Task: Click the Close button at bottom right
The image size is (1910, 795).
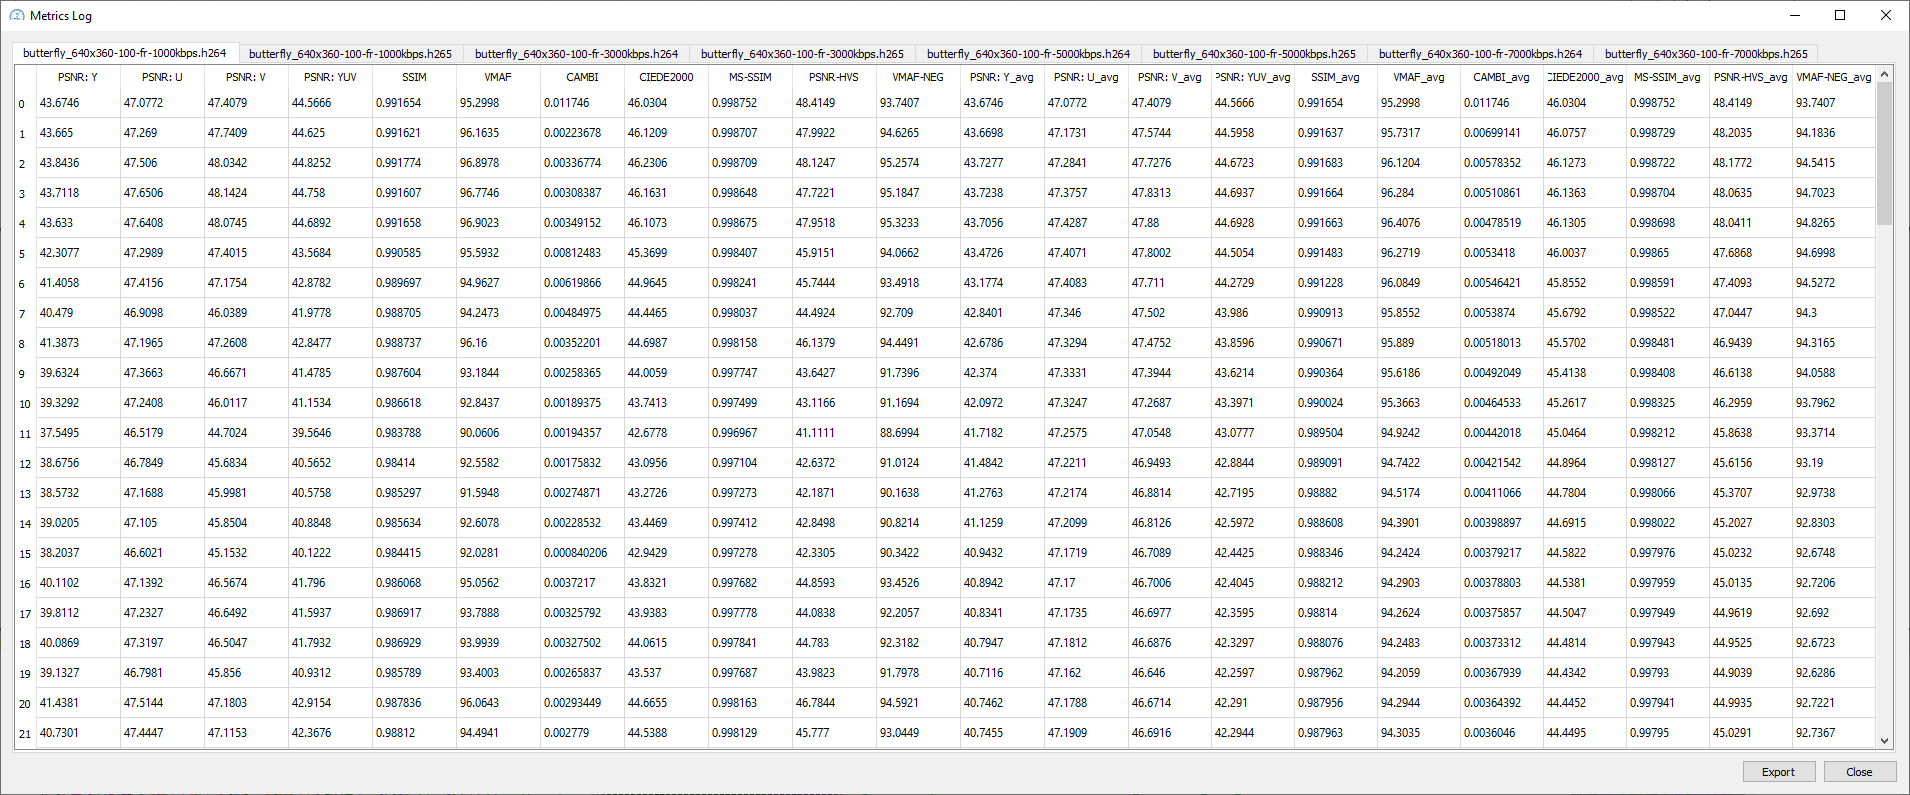Action: tap(1859, 772)
